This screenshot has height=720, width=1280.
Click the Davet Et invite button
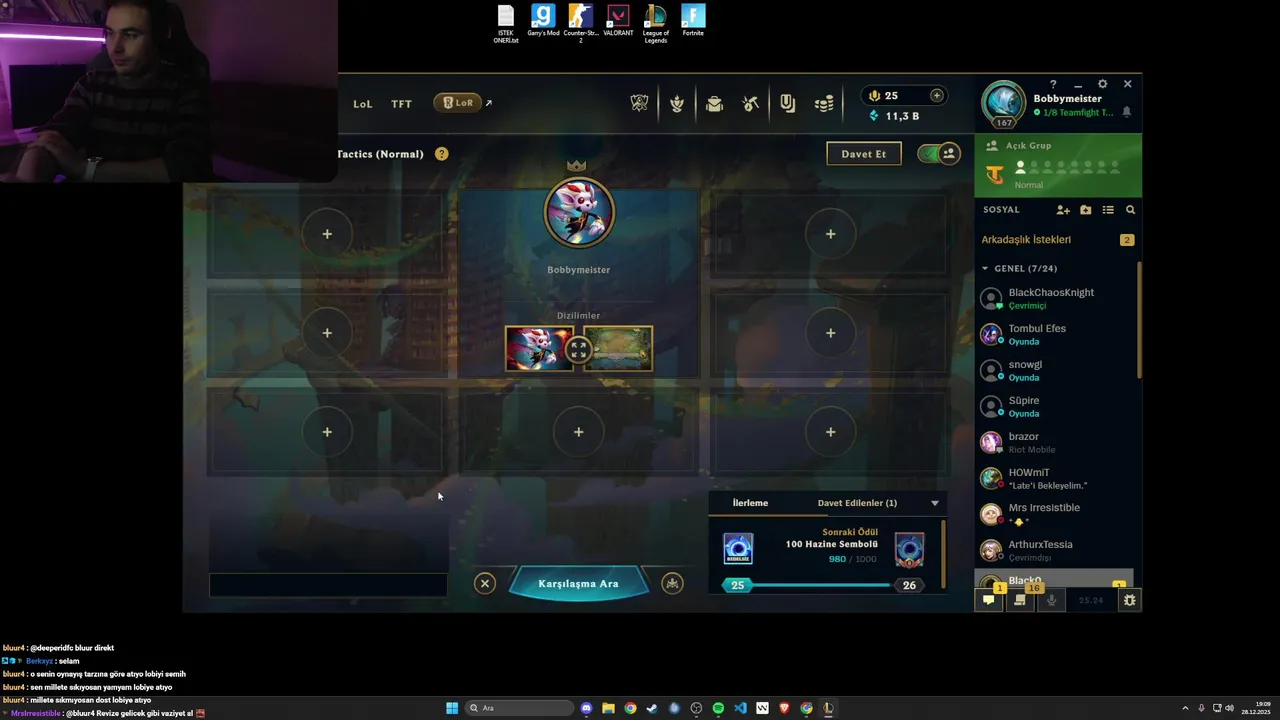tap(864, 154)
